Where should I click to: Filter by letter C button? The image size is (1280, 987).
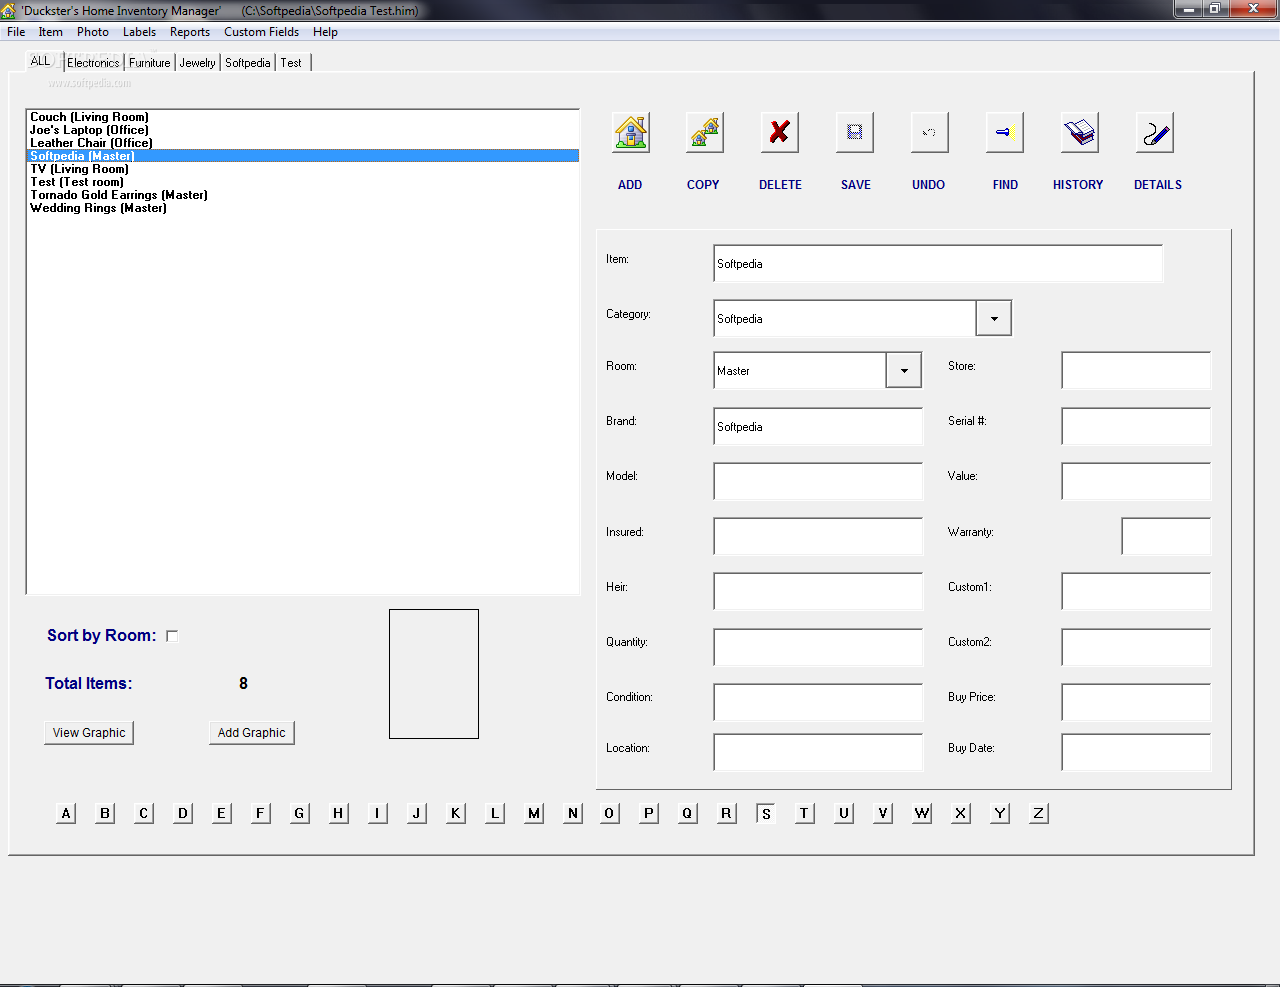144,813
